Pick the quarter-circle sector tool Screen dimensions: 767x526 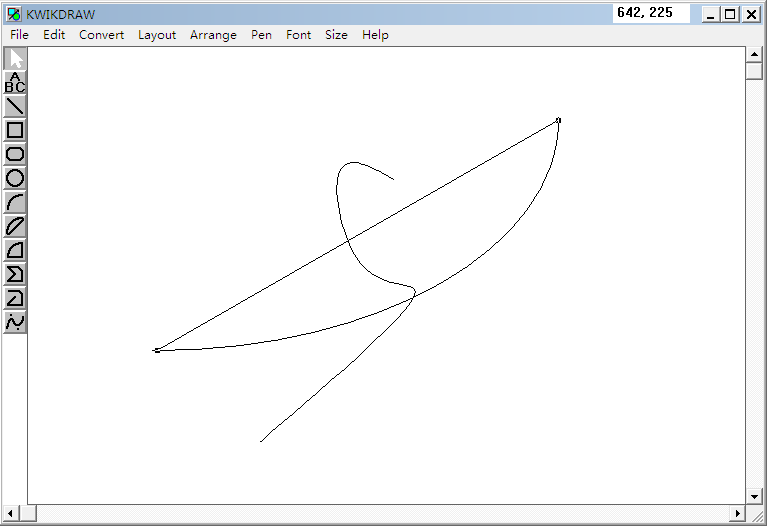pos(15,250)
